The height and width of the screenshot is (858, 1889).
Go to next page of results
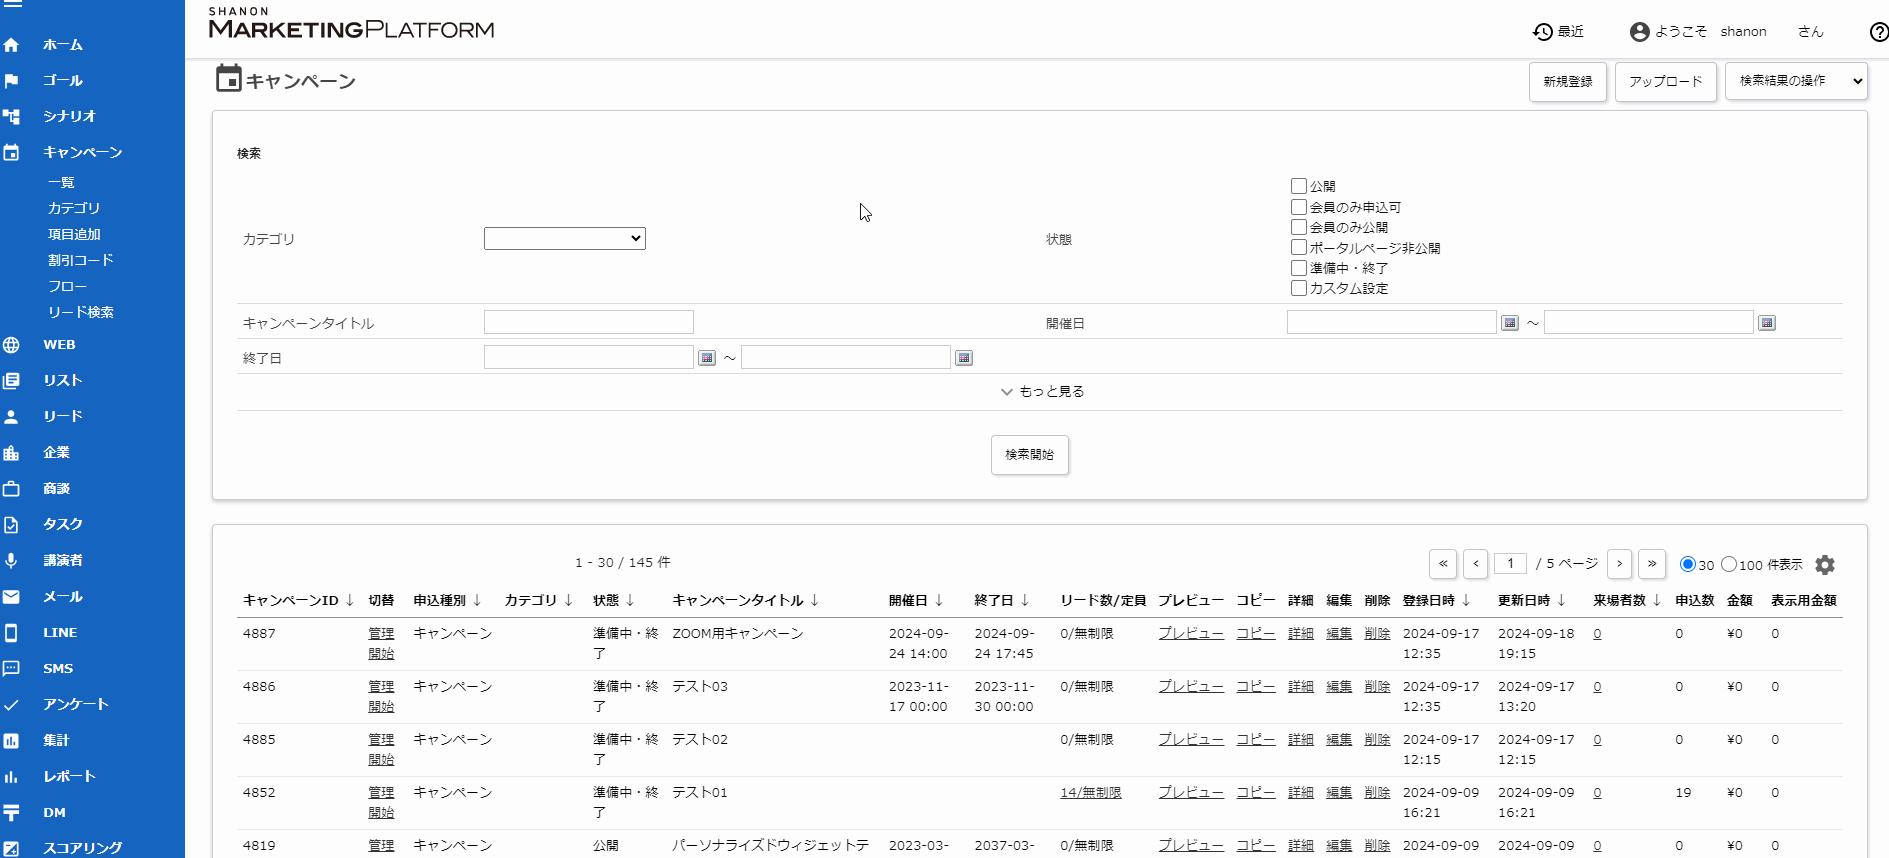[1620, 564]
